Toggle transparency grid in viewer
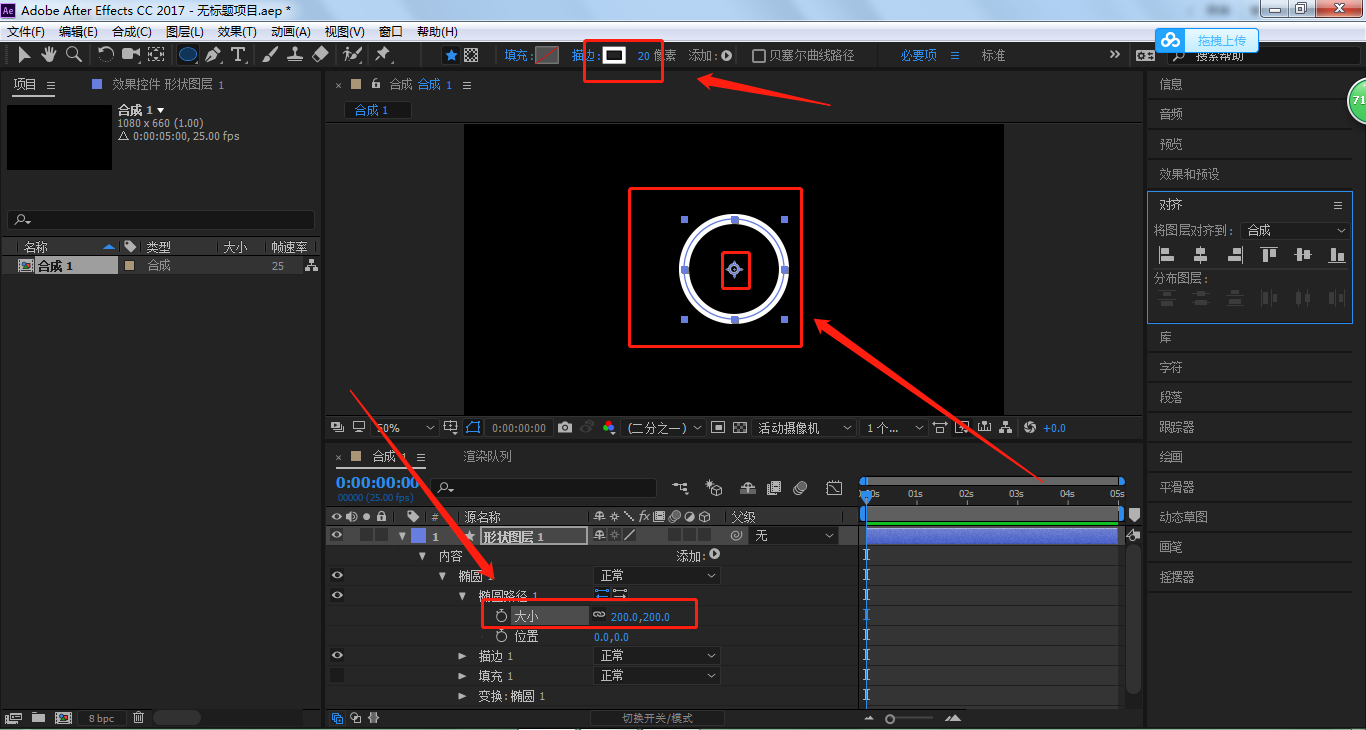Viewport: 1366px width, 730px height. 740,428
